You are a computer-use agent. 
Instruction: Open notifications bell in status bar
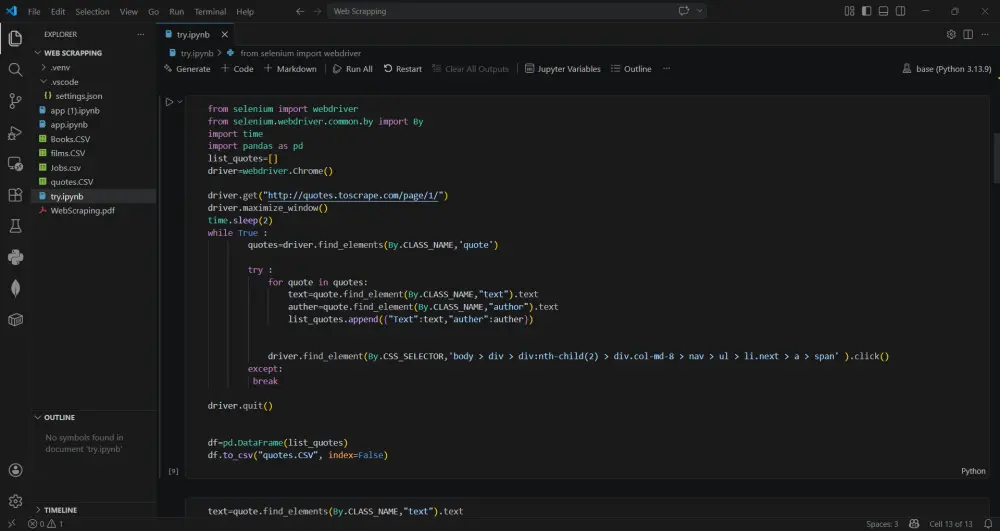[988, 524]
